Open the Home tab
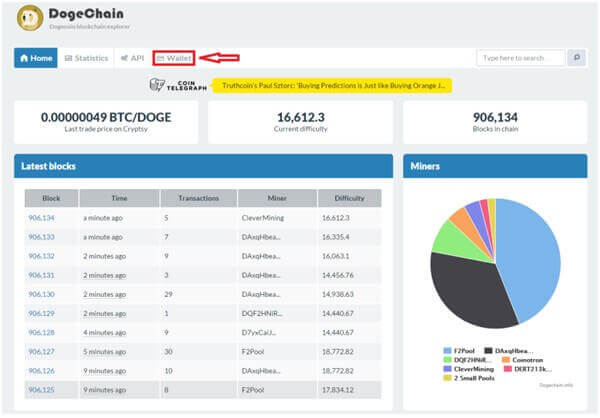600x418 pixels. click(x=35, y=58)
